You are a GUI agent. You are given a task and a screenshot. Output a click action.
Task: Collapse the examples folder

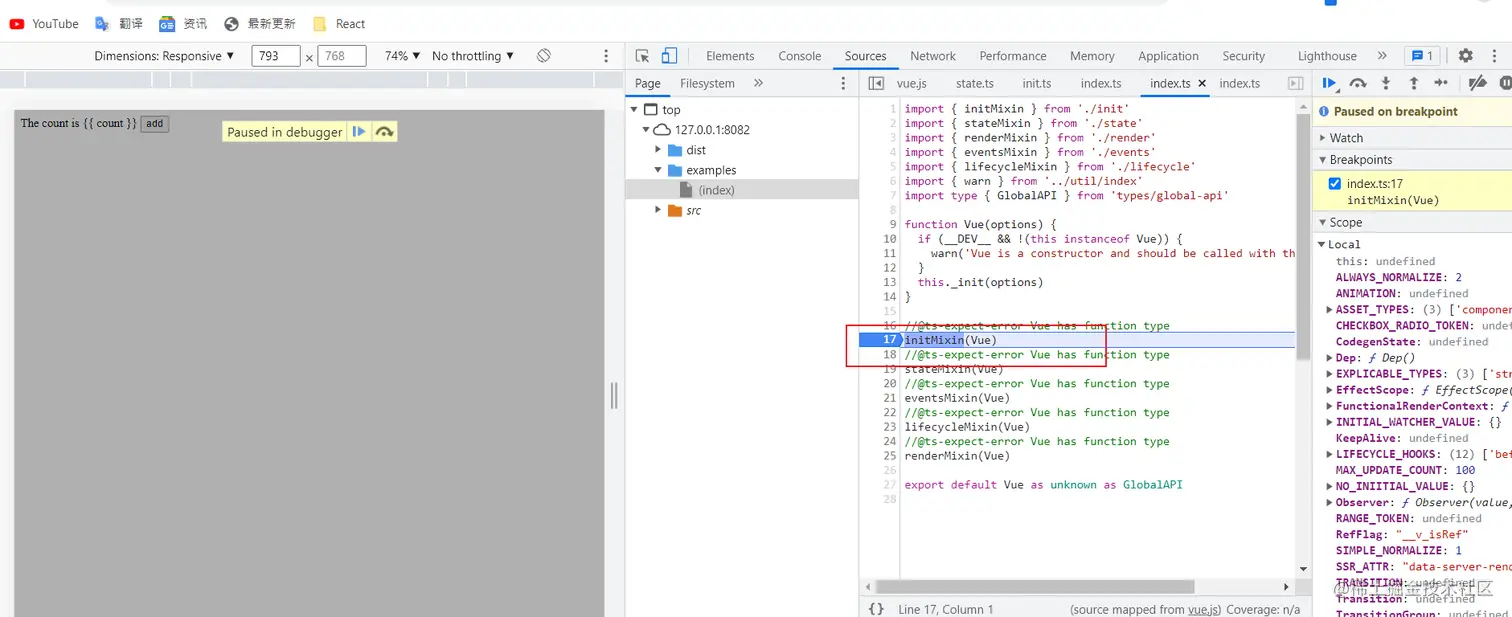[658, 170]
